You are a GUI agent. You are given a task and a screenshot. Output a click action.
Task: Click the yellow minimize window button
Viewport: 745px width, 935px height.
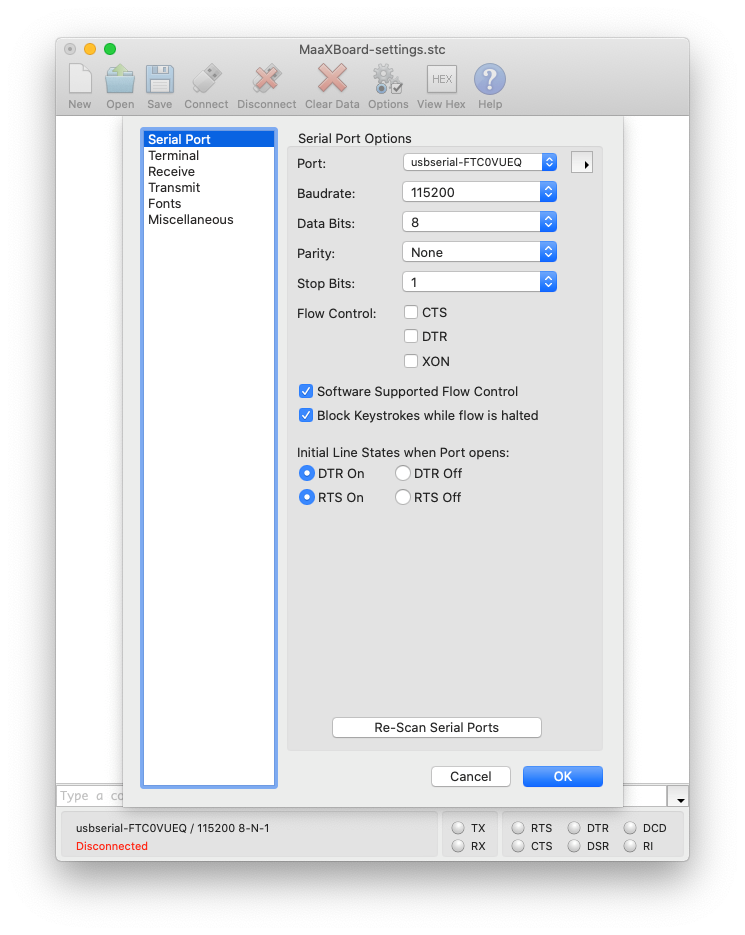click(x=90, y=49)
